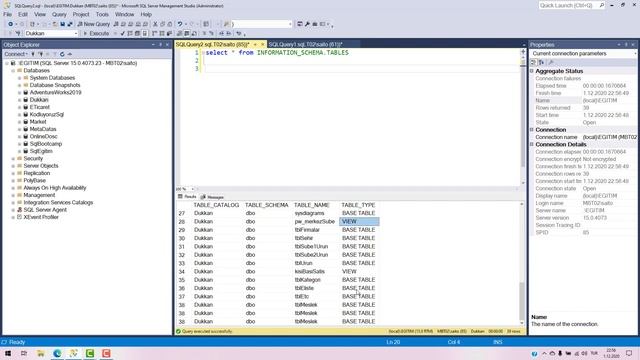This screenshot has height=360, width=640.
Task: Open the notification center icon in system tray
Action: tap(629, 353)
